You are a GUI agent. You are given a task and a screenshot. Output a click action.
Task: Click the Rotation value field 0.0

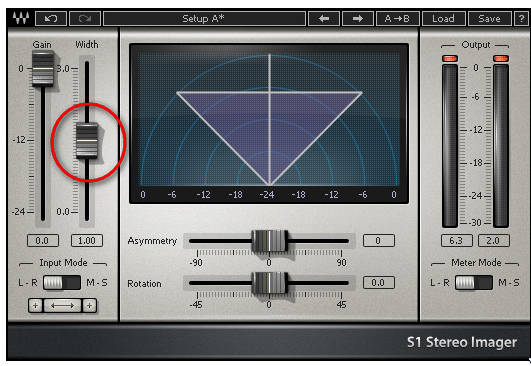point(379,283)
